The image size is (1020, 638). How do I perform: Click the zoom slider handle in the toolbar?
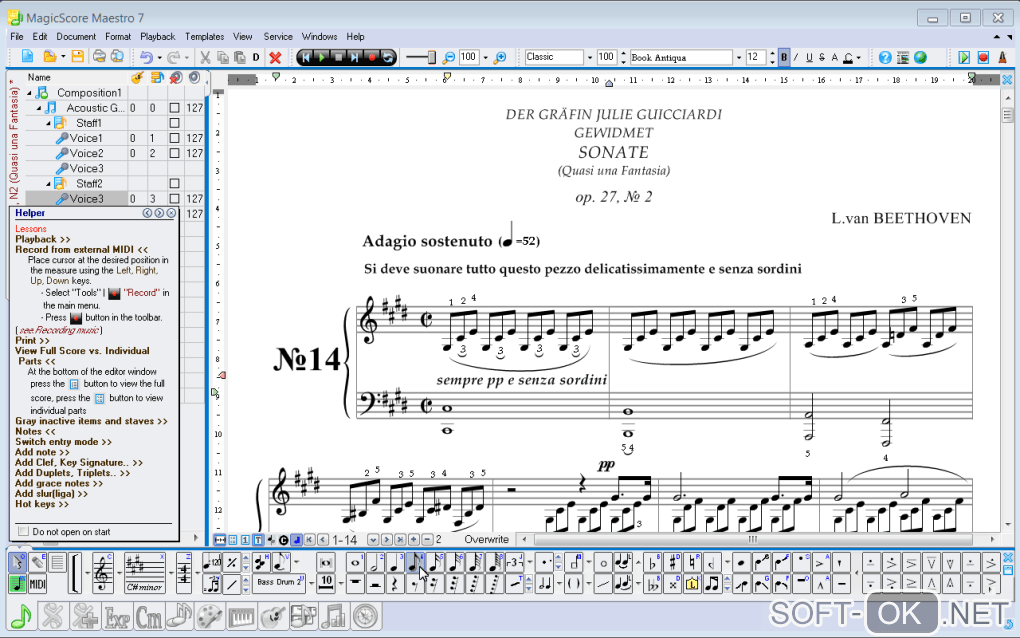(431, 57)
